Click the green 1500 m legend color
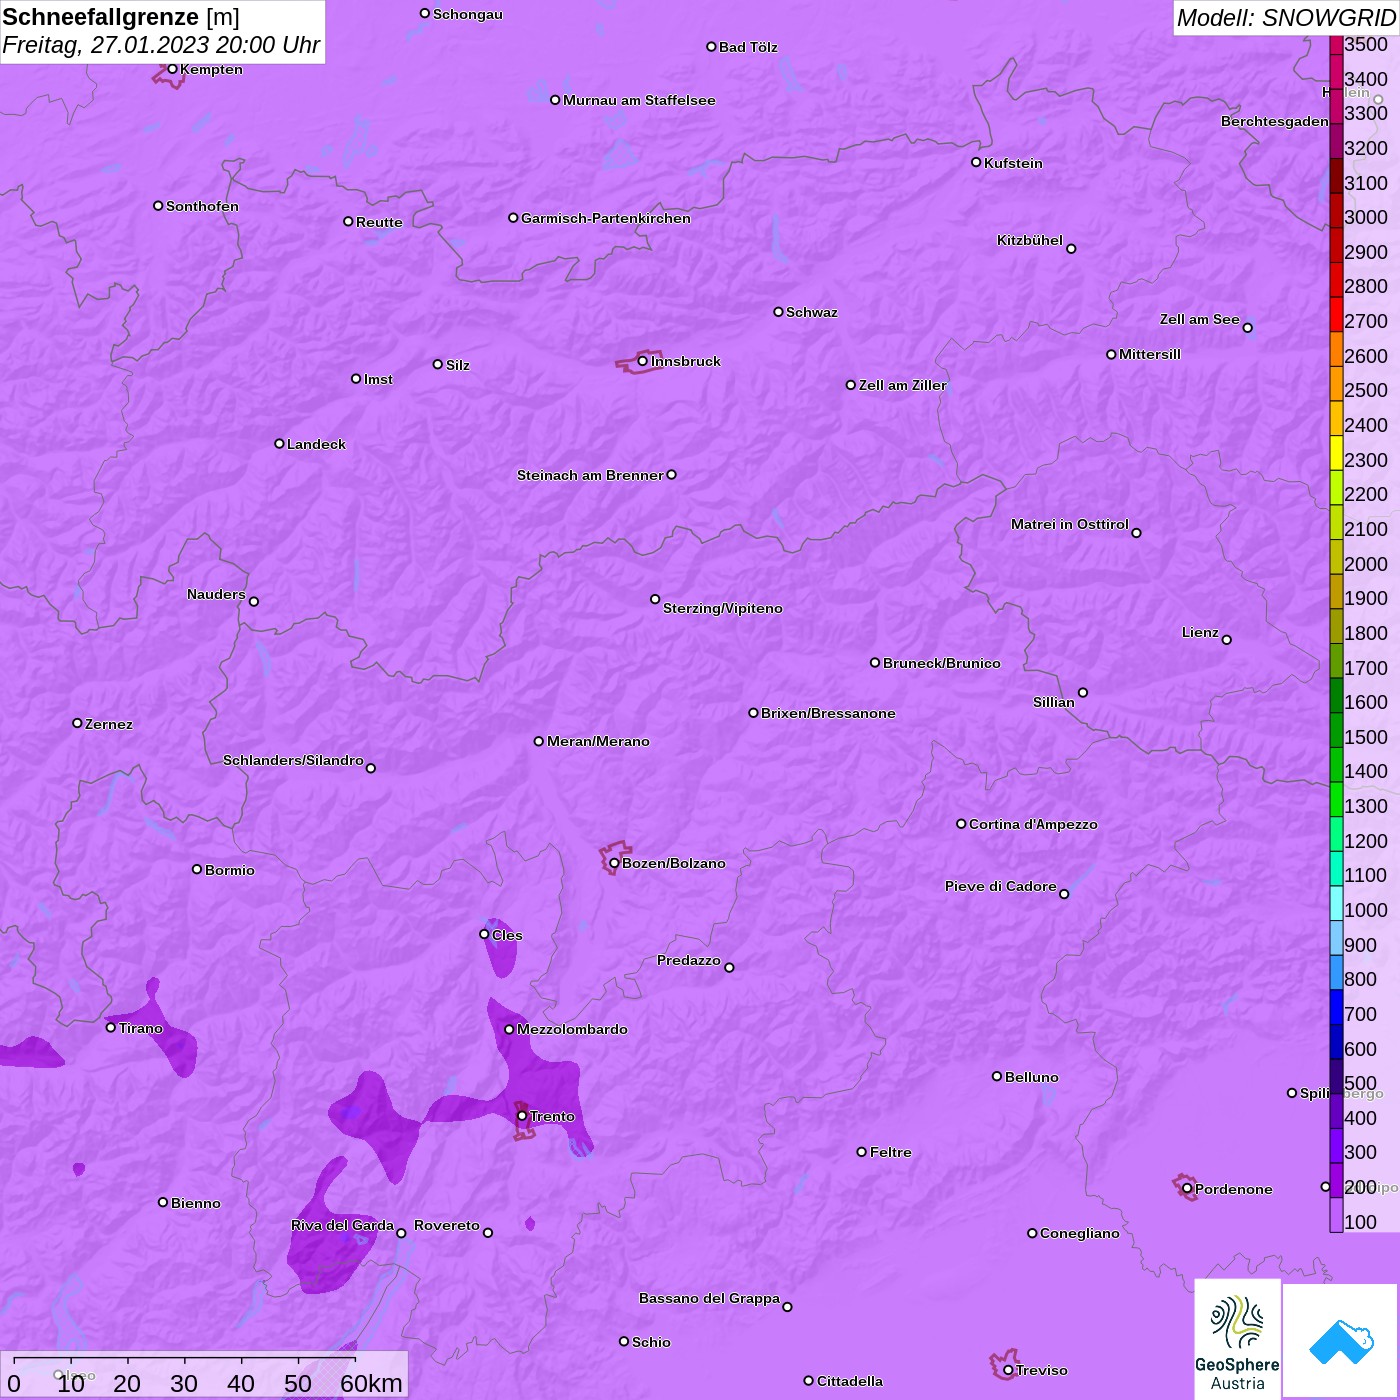The width and height of the screenshot is (1400, 1400). tap(1336, 729)
